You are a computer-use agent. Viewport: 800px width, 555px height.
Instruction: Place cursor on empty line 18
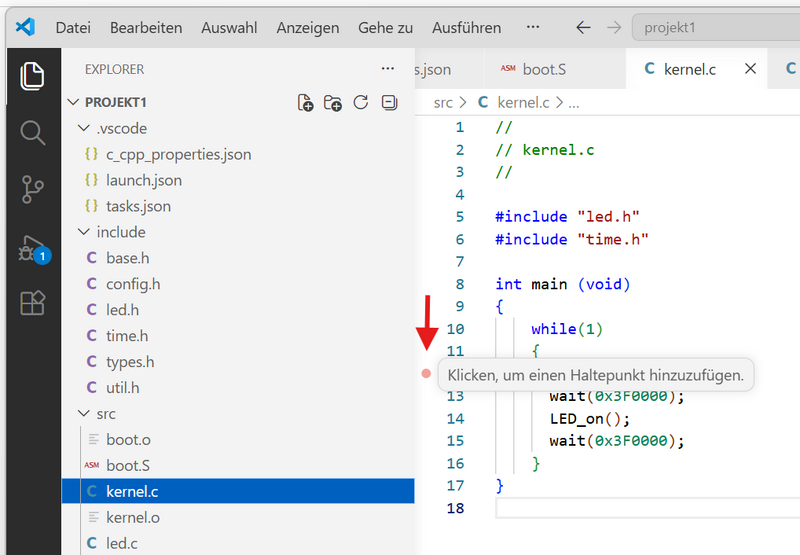[x=647, y=508]
